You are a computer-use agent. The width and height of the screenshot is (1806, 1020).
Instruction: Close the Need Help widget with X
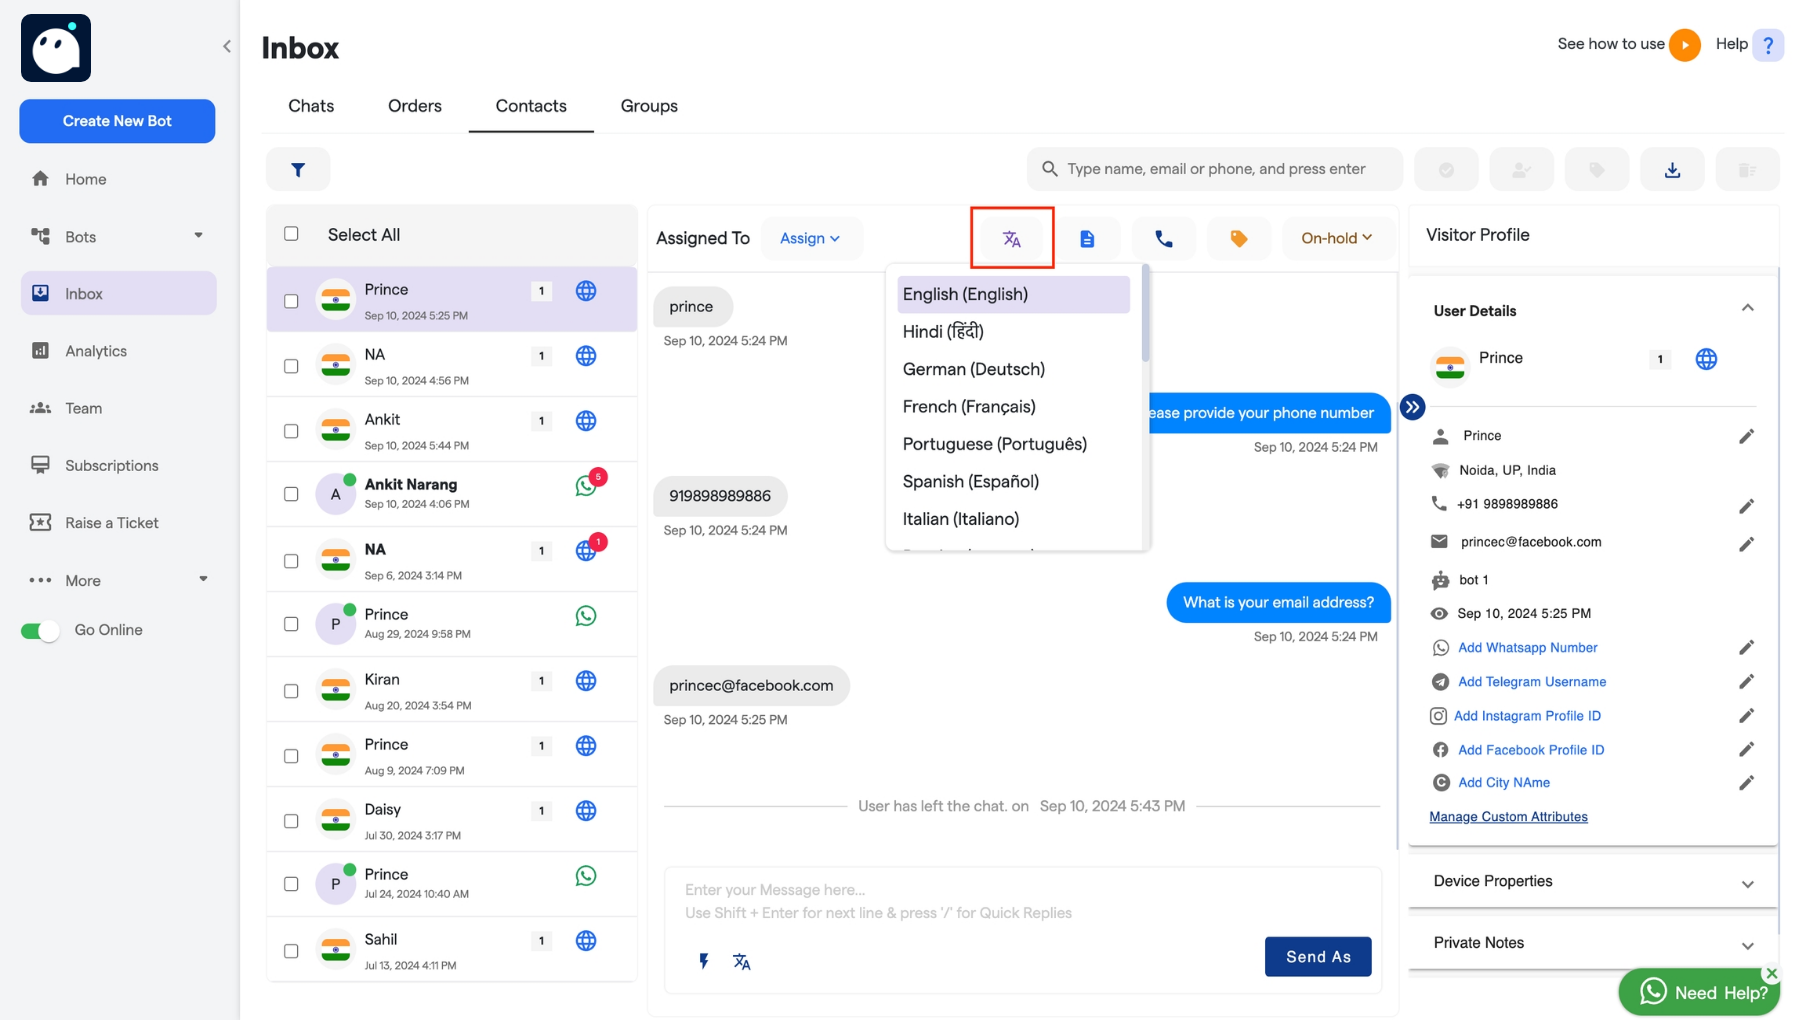coord(1771,973)
